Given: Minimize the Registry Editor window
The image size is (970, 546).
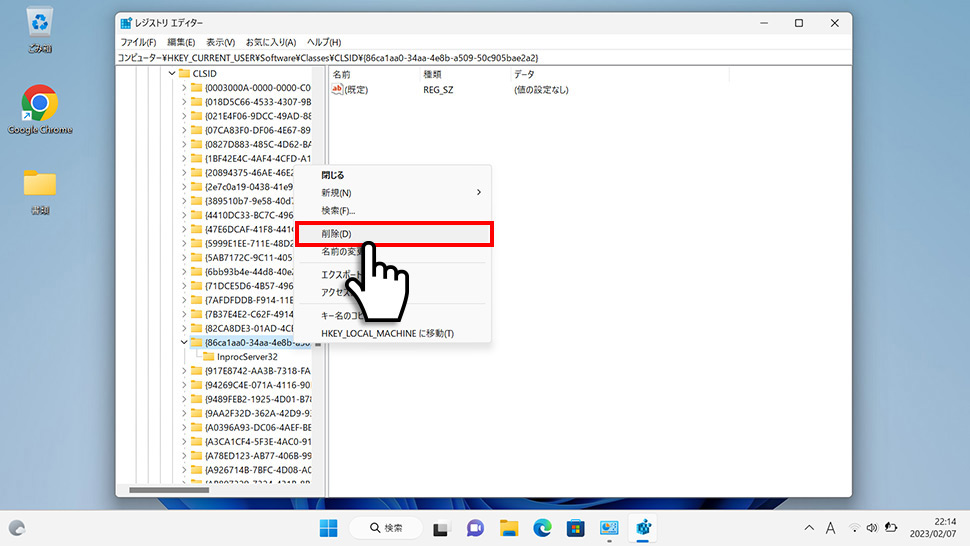Looking at the screenshot, I should (764, 23).
